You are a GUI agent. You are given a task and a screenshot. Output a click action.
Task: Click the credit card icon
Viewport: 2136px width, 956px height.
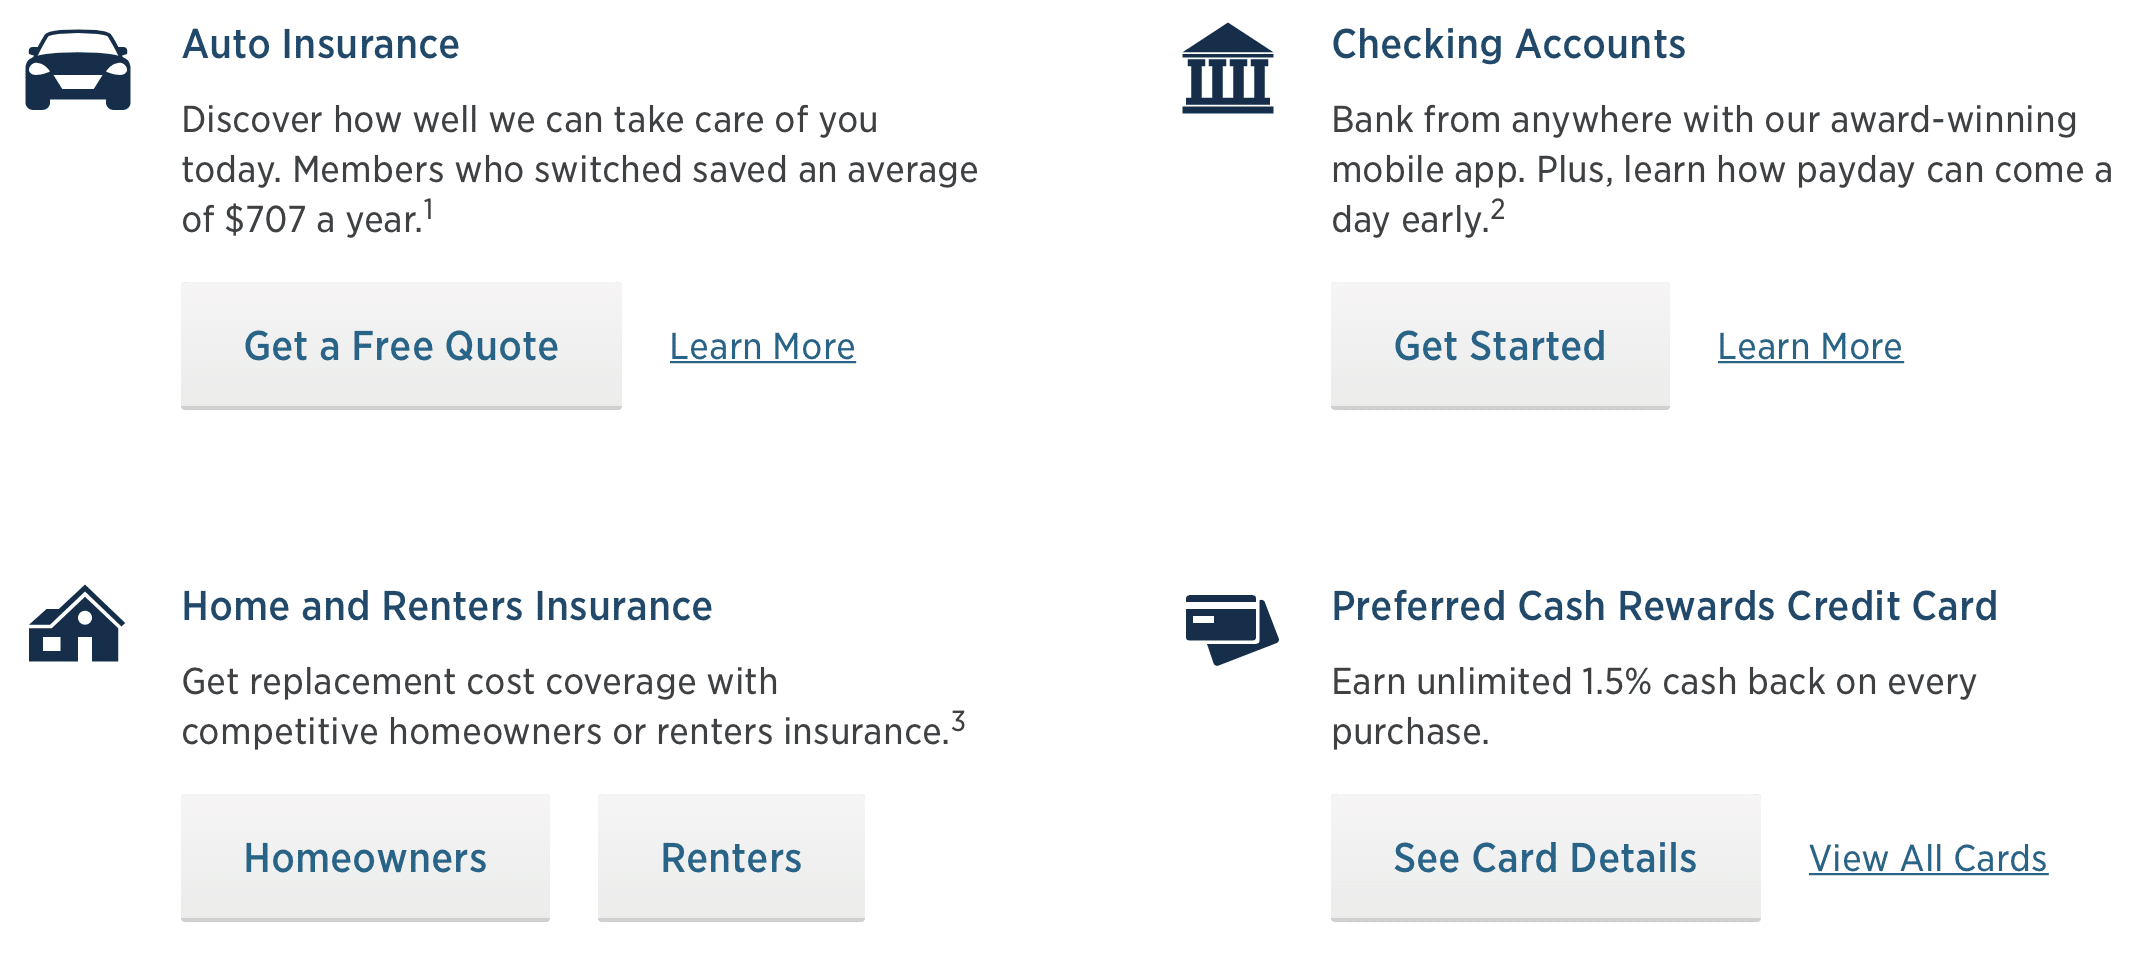tap(1230, 628)
